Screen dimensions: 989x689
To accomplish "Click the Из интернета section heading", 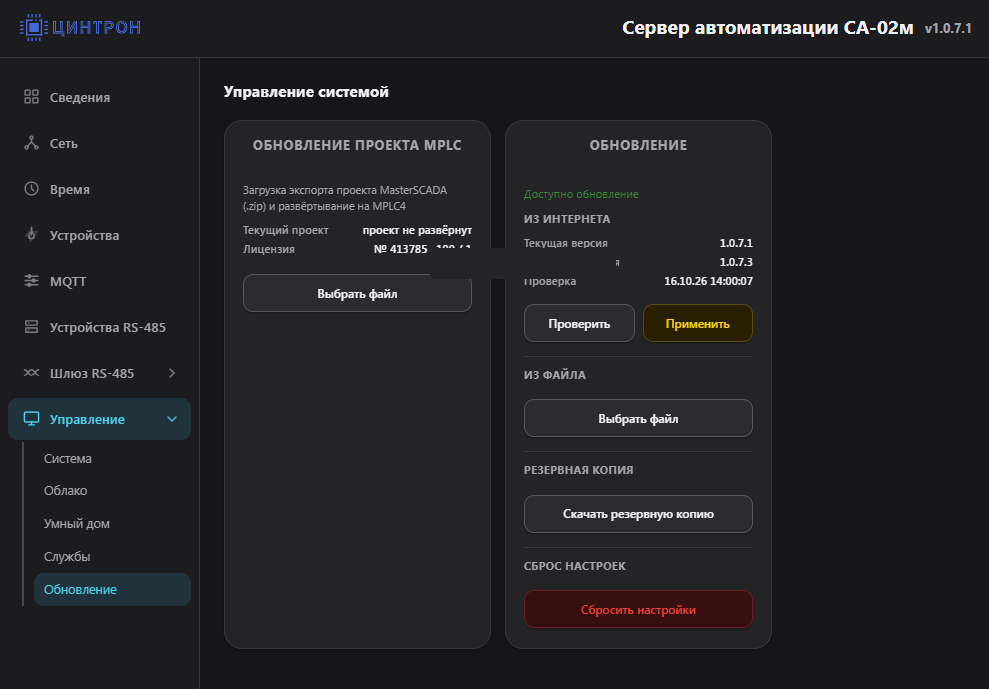I will click(x=567, y=219).
